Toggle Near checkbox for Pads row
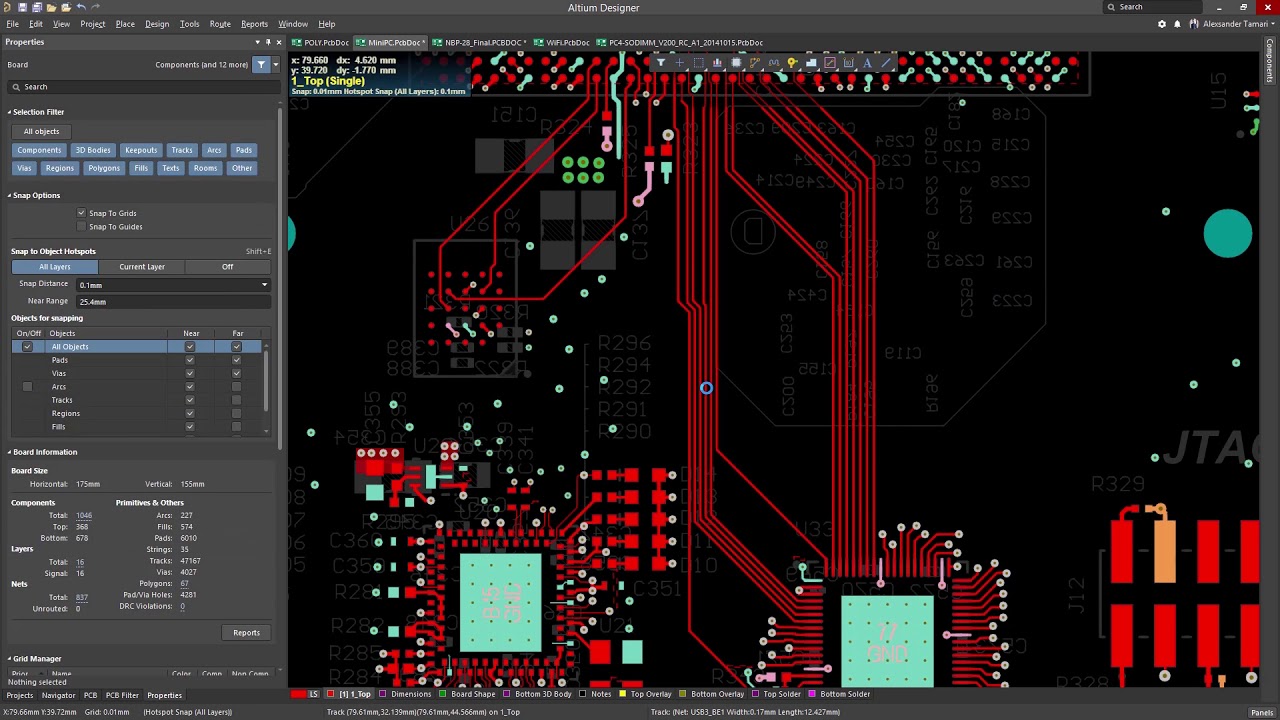The width and height of the screenshot is (1280, 720). pos(190,360)
